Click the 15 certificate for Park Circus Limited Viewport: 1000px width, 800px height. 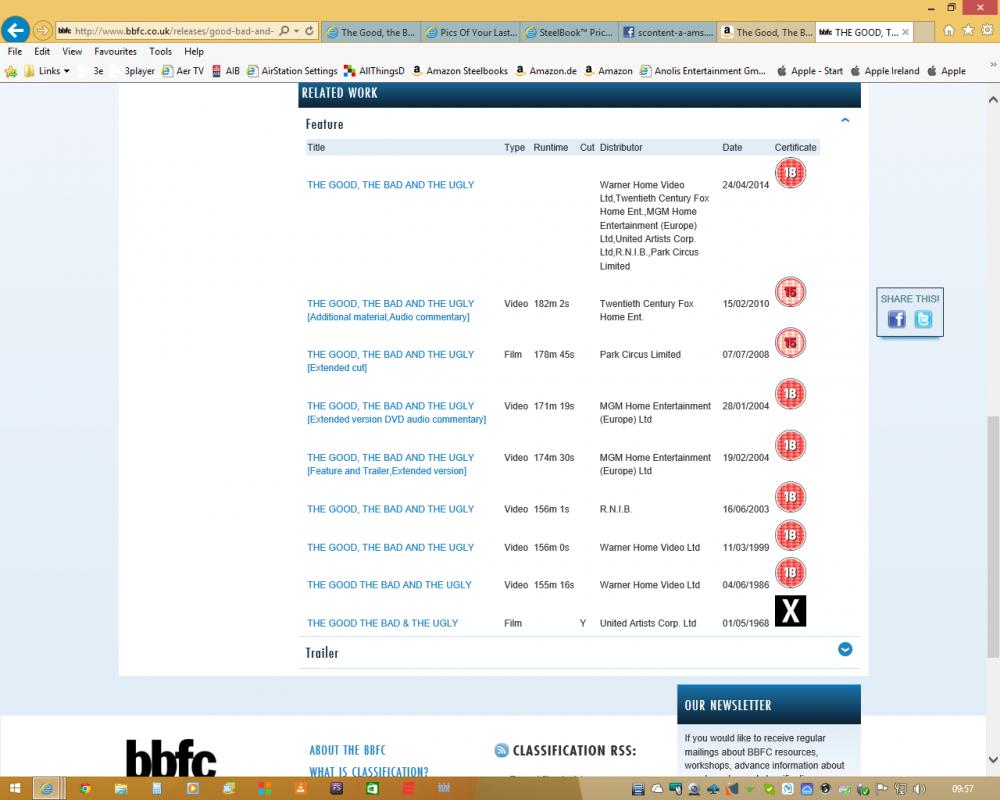pos(790,343)
